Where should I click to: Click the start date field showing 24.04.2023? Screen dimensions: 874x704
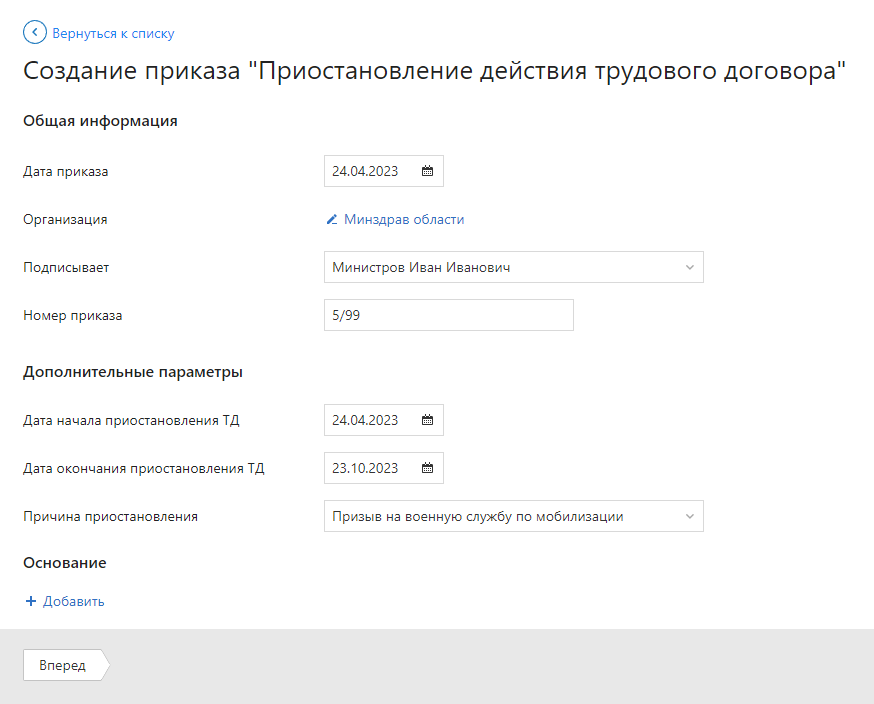(367, 421)
